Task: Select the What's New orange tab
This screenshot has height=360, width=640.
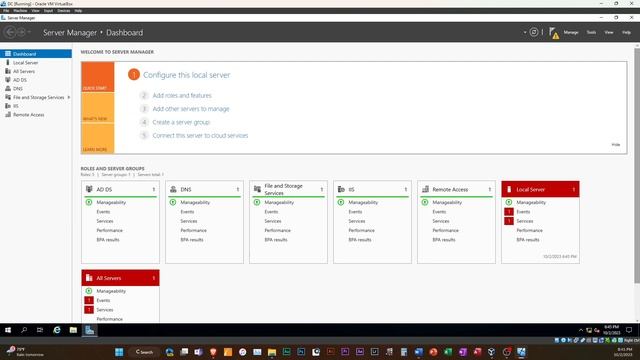Action: [98, 108]
